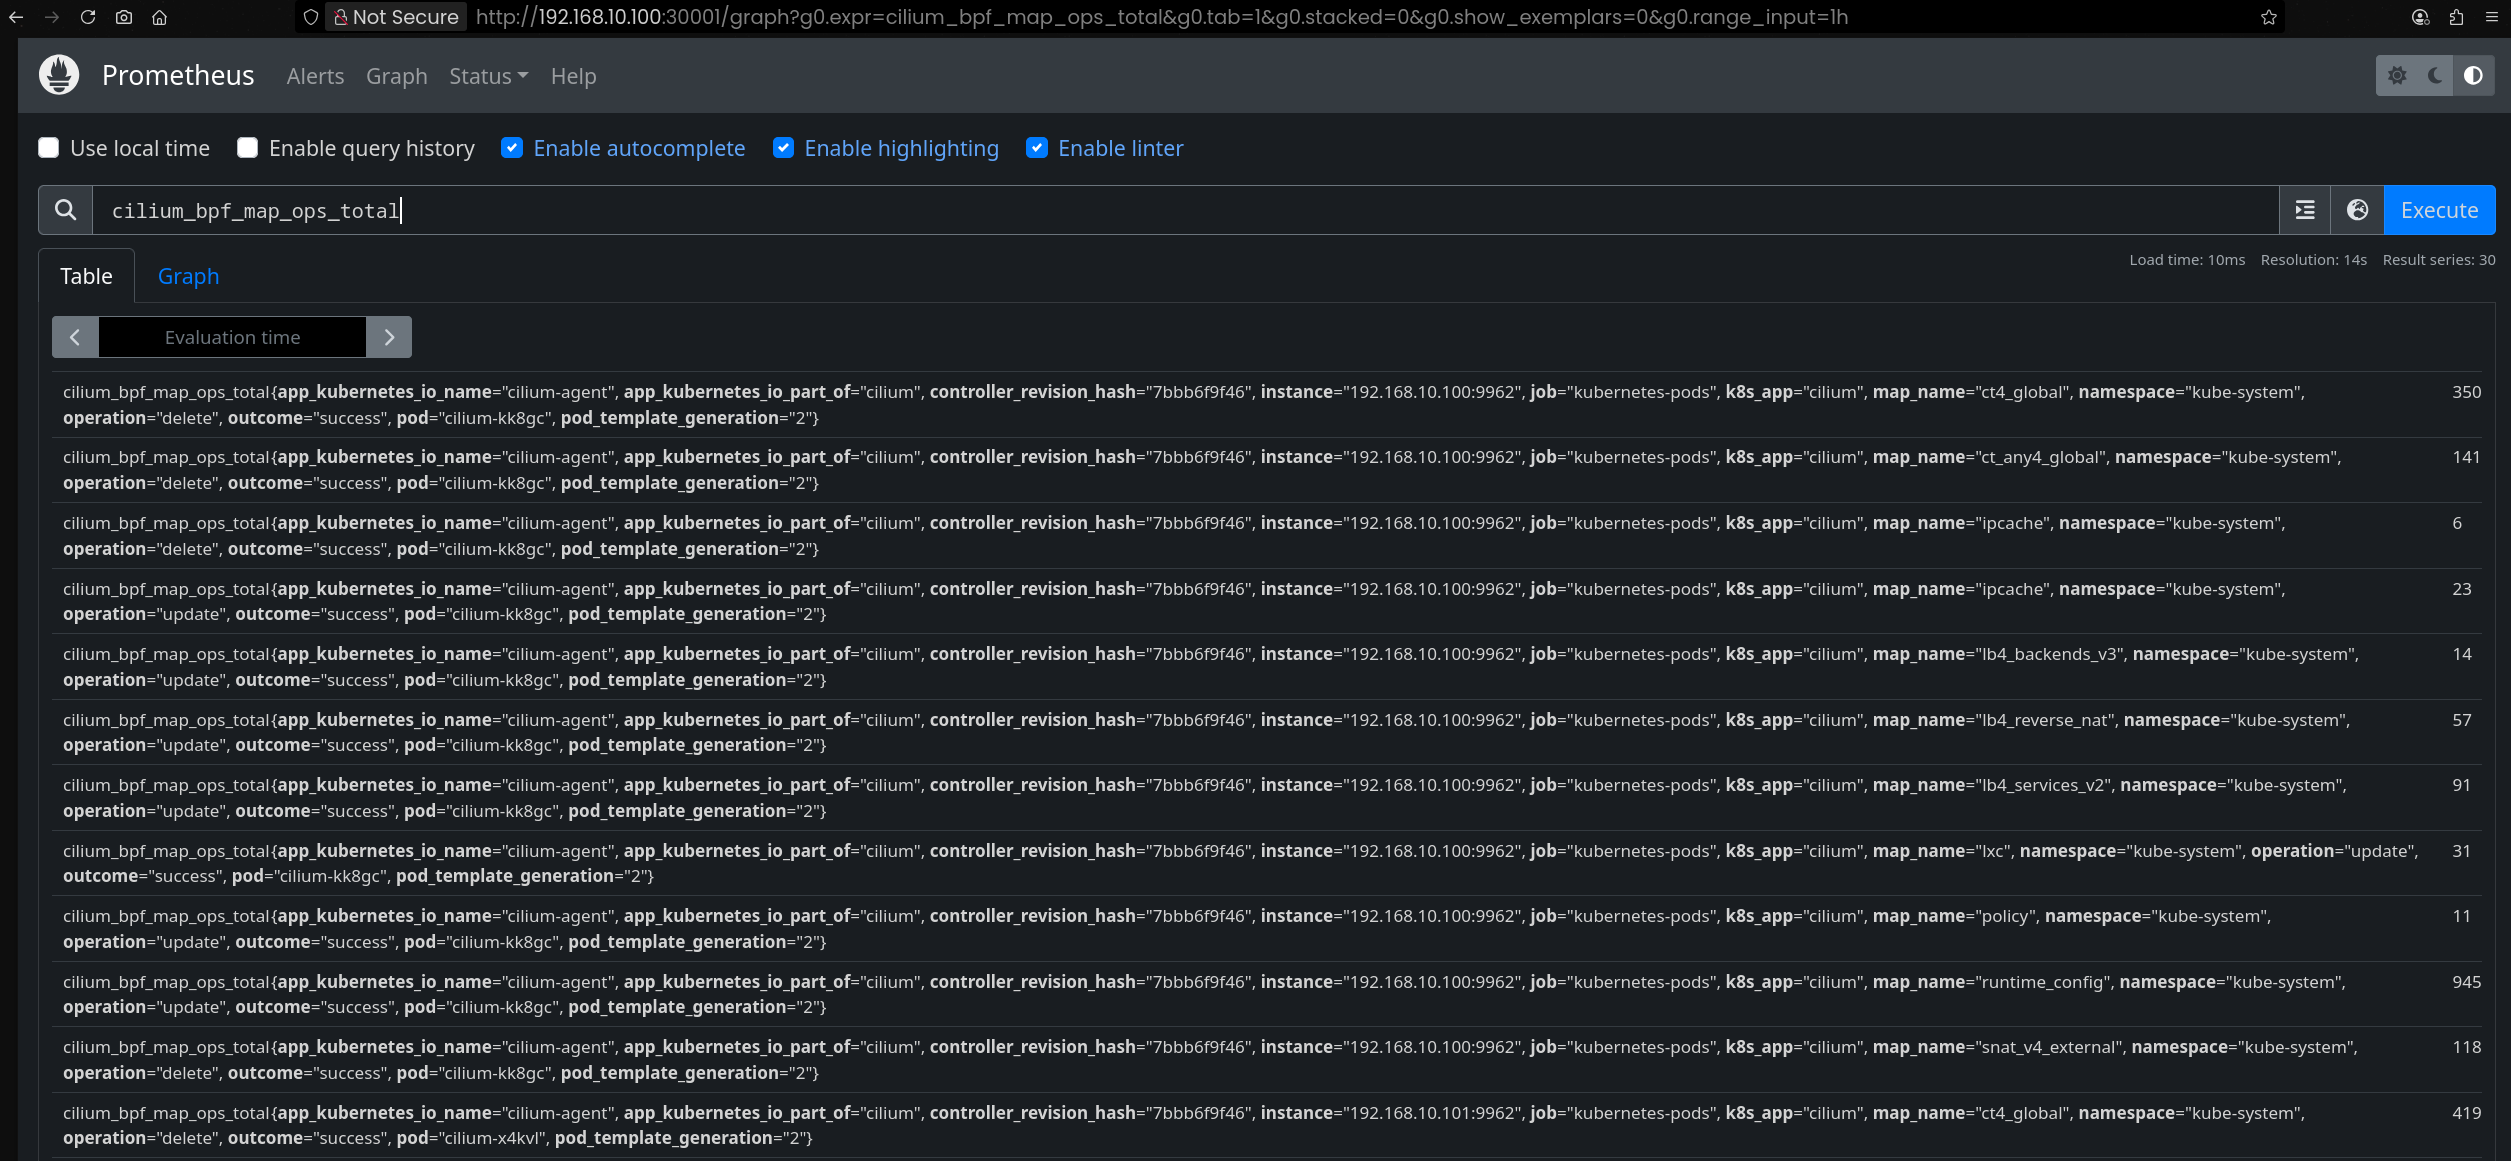Reload the page with the refresh icon
The image size is (2511, 1161).
pyautogui.click(x=88, y=17)
